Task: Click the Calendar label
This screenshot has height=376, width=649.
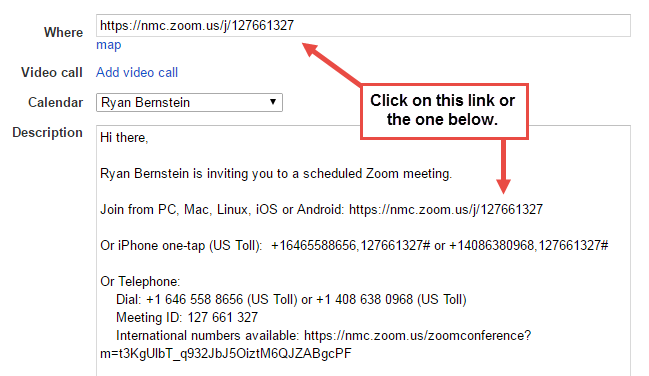Action: click(55, 102)
